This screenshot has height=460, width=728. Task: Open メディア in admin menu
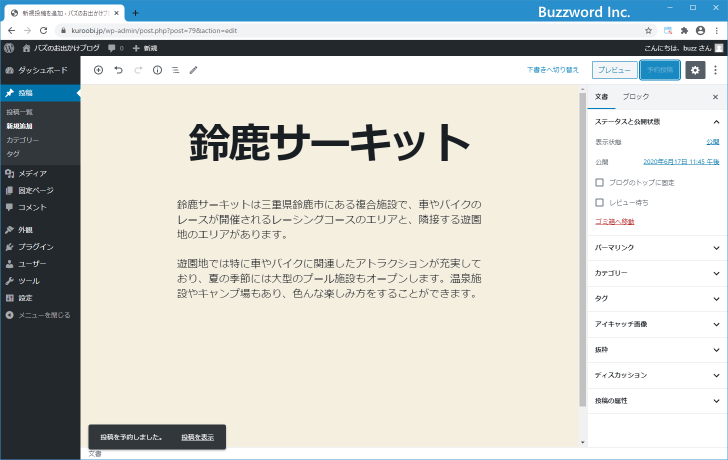(x=40, y=174)
